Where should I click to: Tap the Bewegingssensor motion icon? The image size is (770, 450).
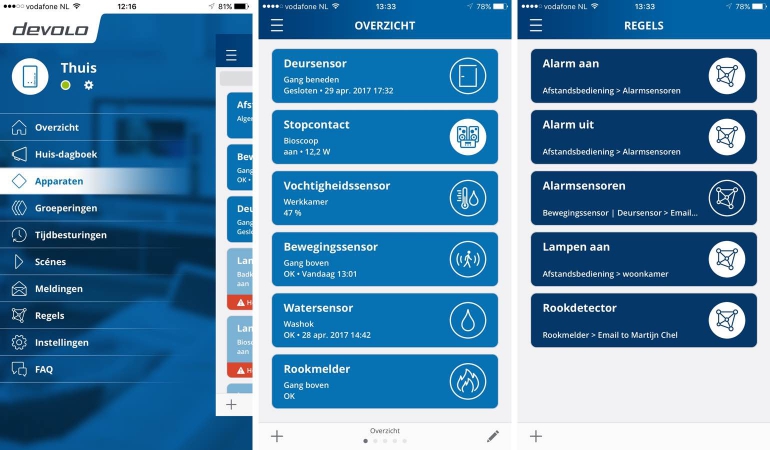[467, 259]
